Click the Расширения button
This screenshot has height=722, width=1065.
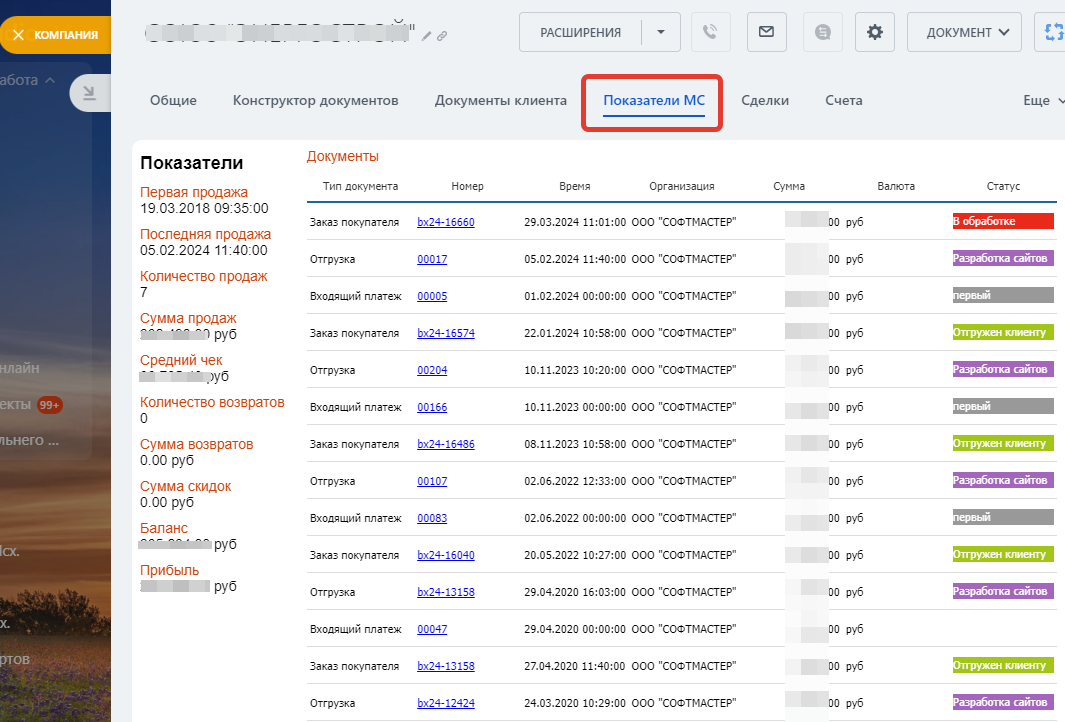point(580,32)
